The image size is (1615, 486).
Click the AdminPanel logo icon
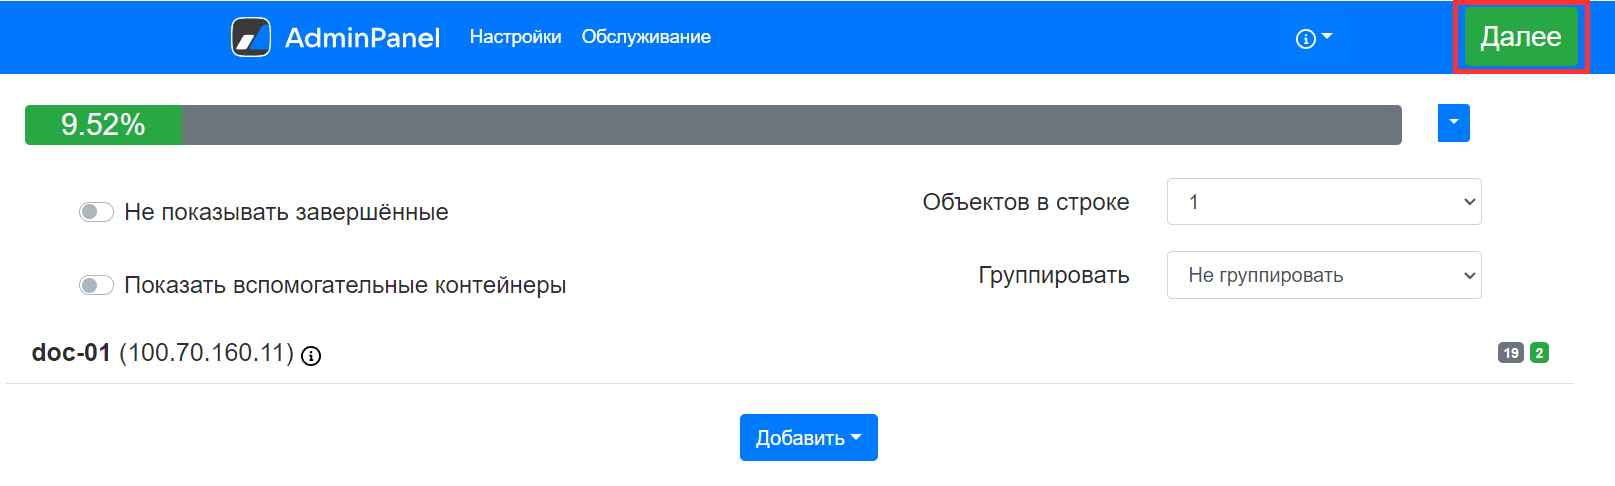click(x=251, y=37)
